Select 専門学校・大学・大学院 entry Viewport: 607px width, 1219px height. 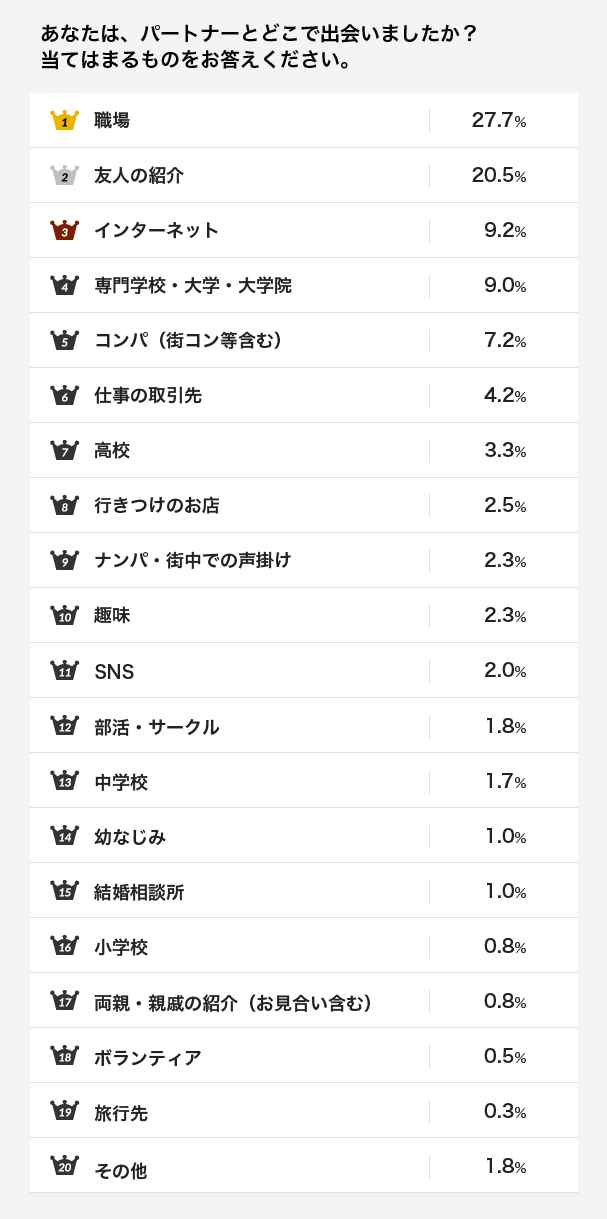pyautogui.click(x=193, y=286)
